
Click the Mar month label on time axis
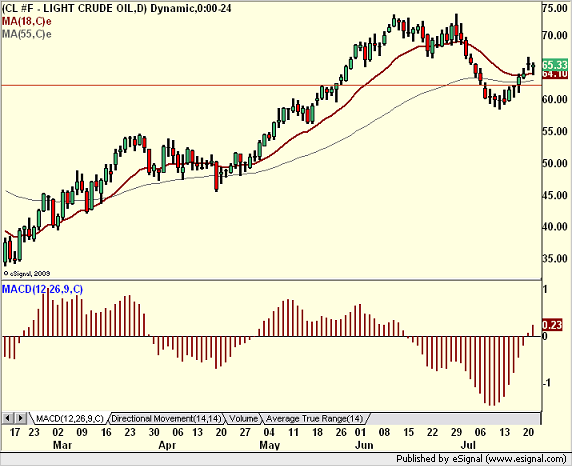click(62, 445)
